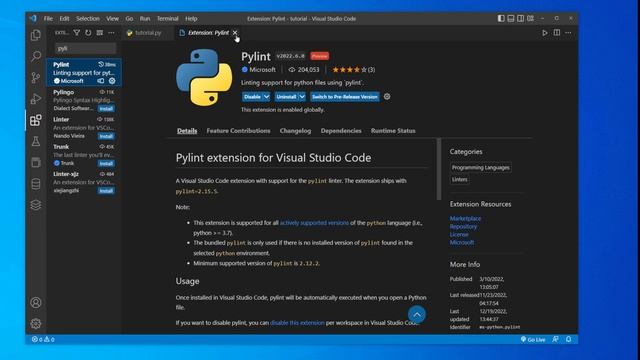Click the feedback icon in status bar
640x360 pixels.
point(556,339)
